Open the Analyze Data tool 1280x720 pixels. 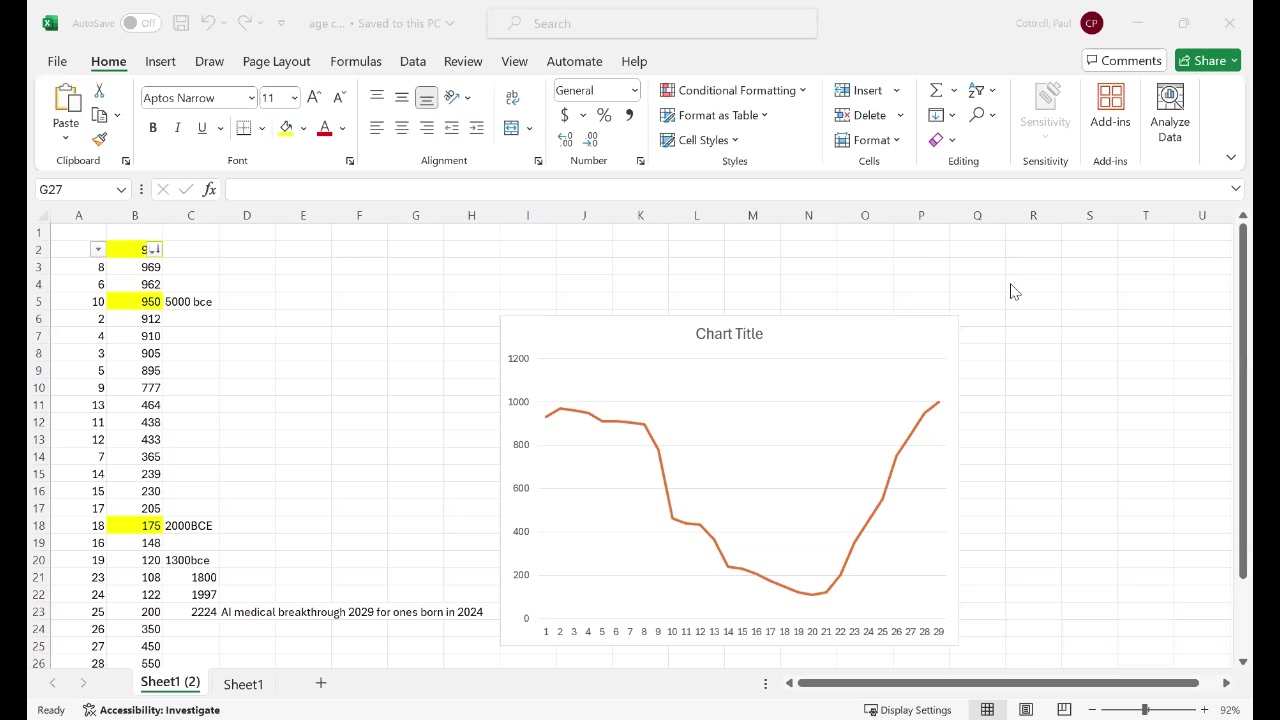[x=1169, y=112]
